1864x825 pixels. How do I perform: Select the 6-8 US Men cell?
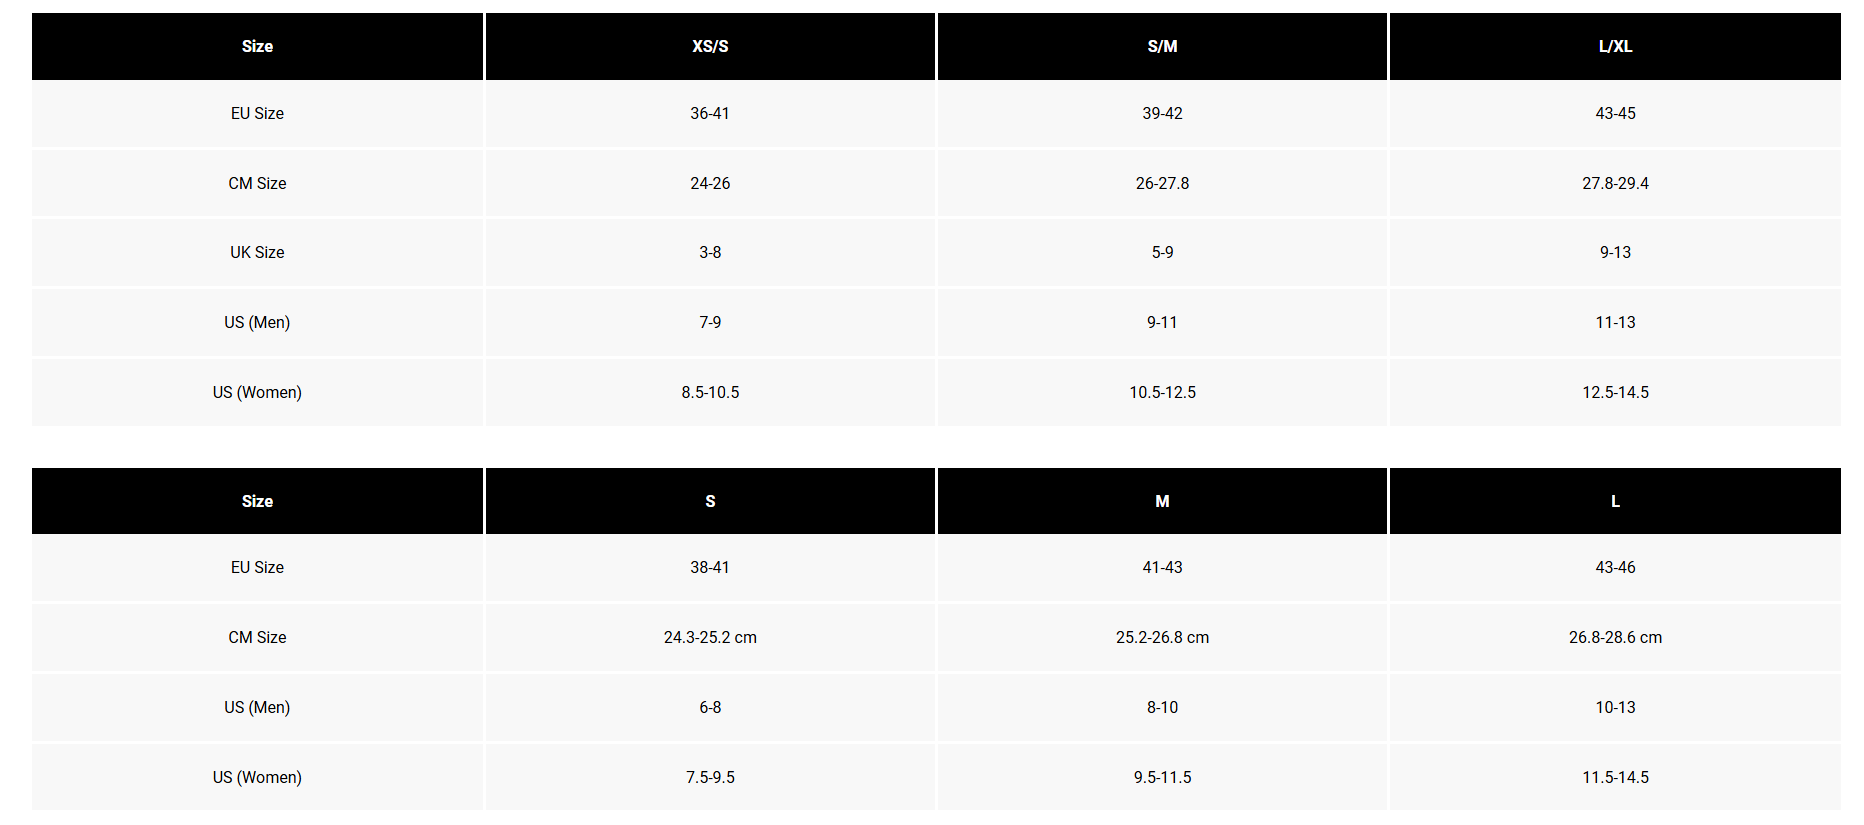[710, 707]
